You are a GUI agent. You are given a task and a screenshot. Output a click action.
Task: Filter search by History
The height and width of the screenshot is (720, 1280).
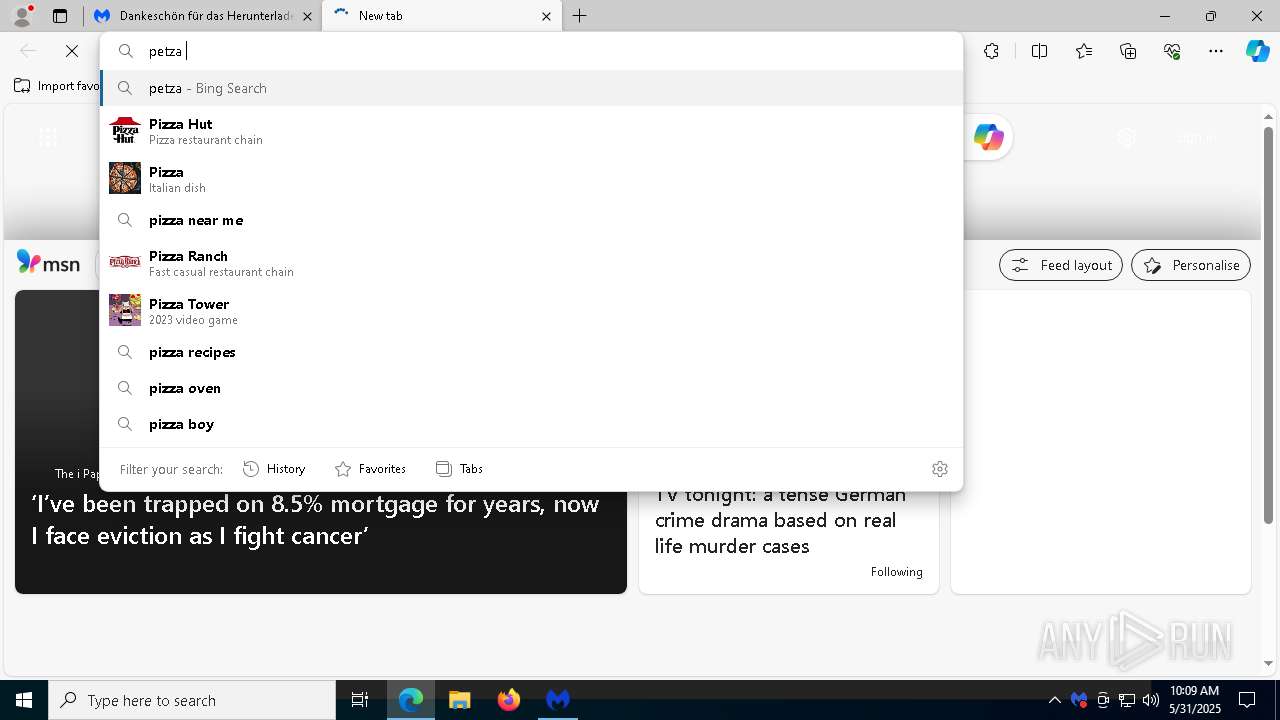274,469
